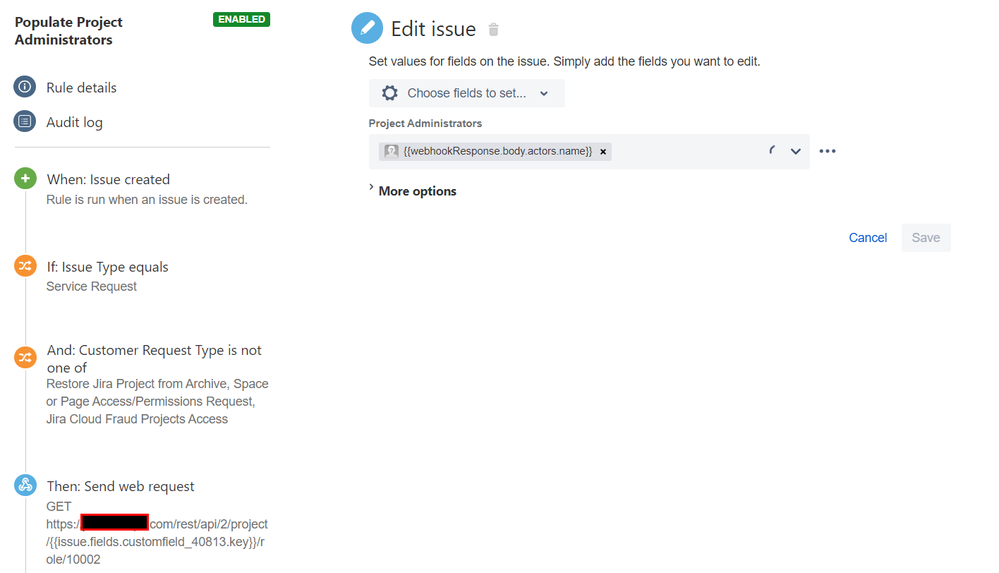Click 'Rule is run when an issue is created.' text
999x573 pixels.
coord(147,199)
